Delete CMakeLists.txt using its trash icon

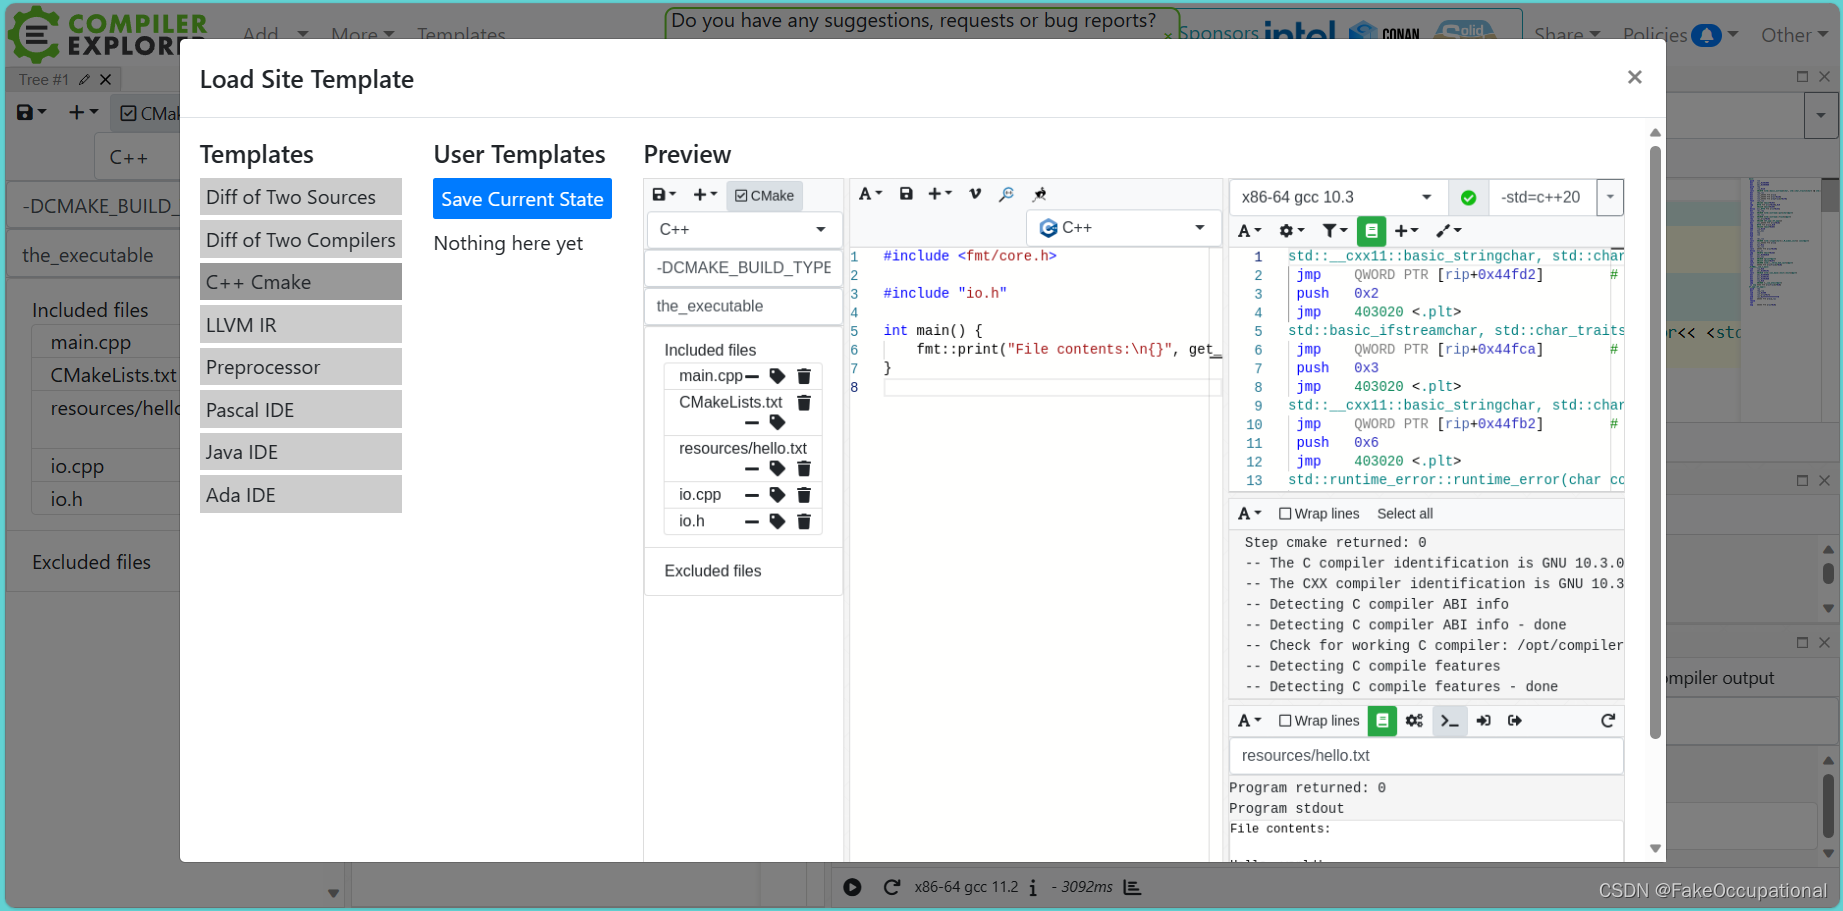803,402
